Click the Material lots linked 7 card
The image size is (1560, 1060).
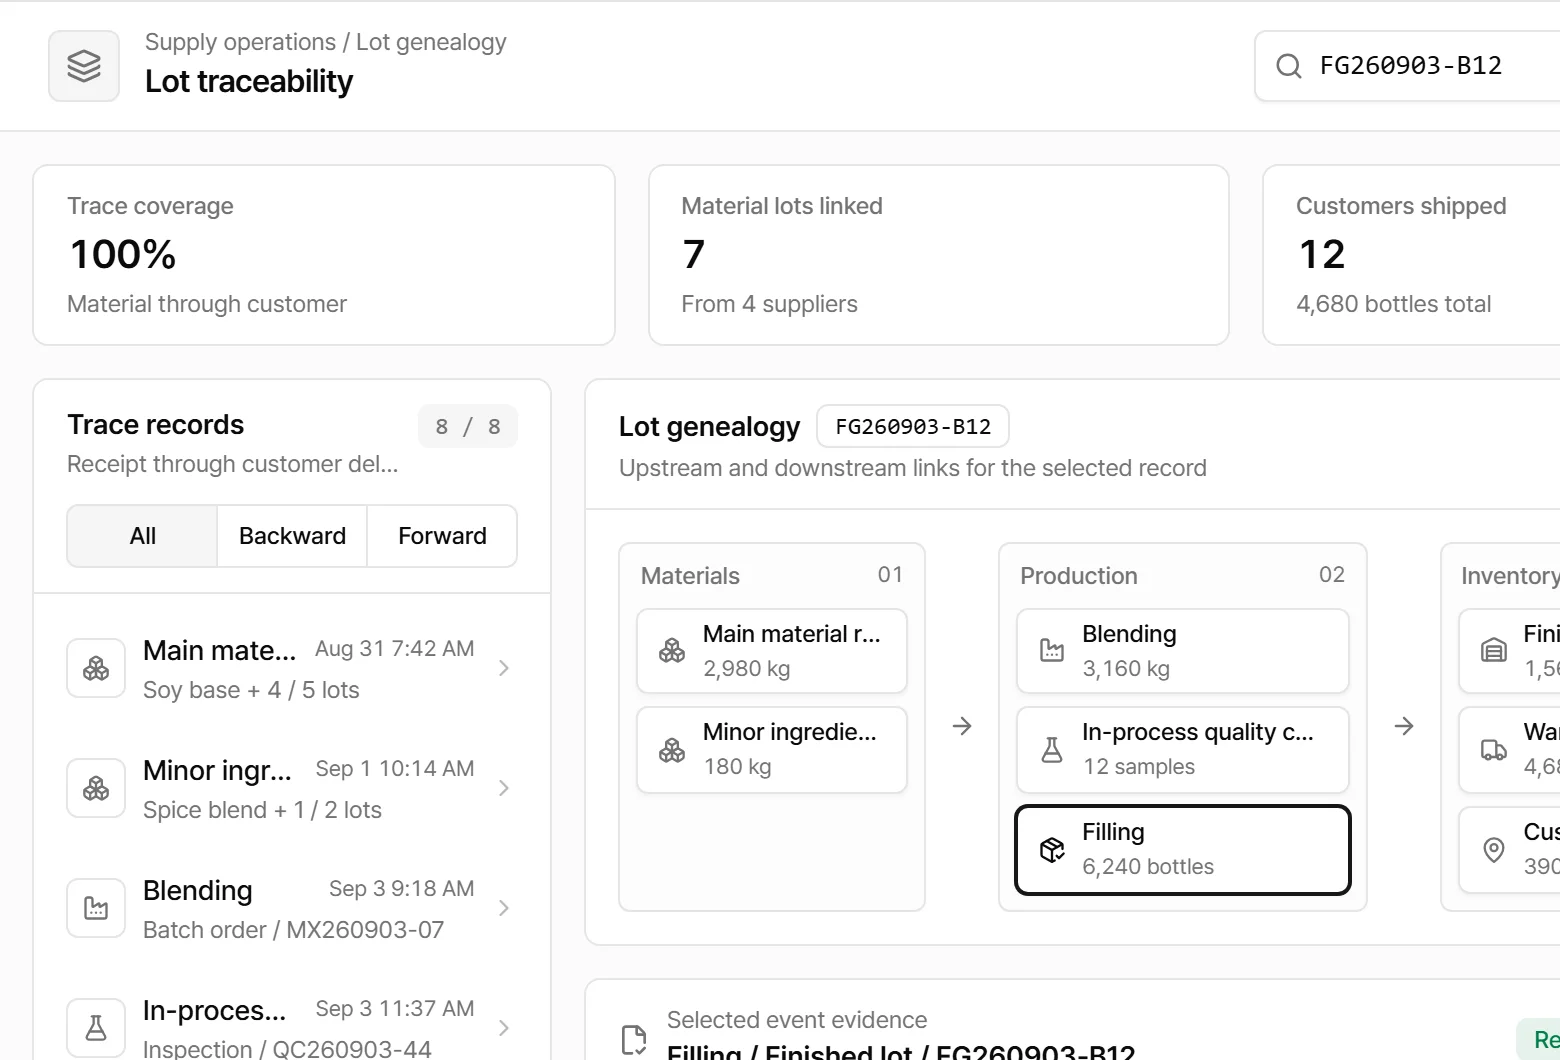tap(939, 255)
